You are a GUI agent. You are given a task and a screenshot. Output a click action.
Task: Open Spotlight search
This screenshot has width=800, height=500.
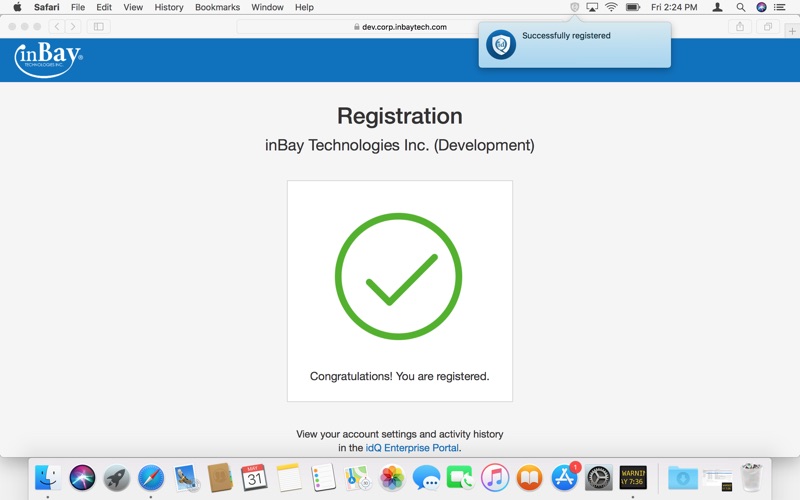pos(740,7)
